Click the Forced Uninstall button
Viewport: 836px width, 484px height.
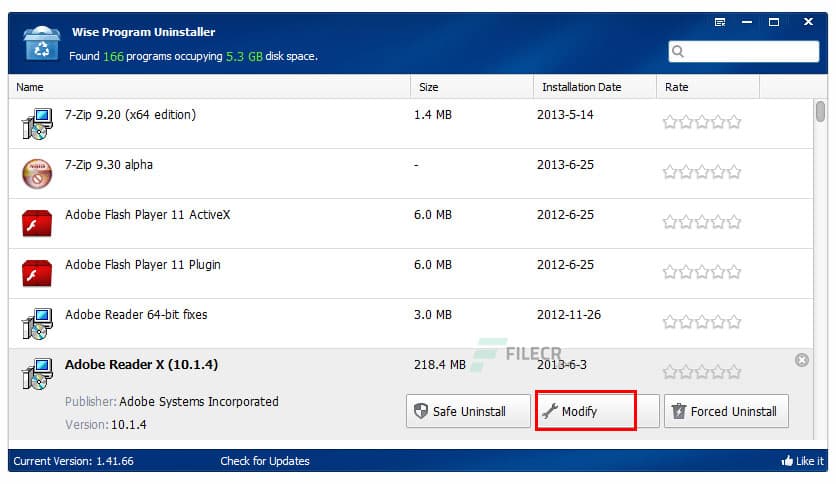pos(726,411)
